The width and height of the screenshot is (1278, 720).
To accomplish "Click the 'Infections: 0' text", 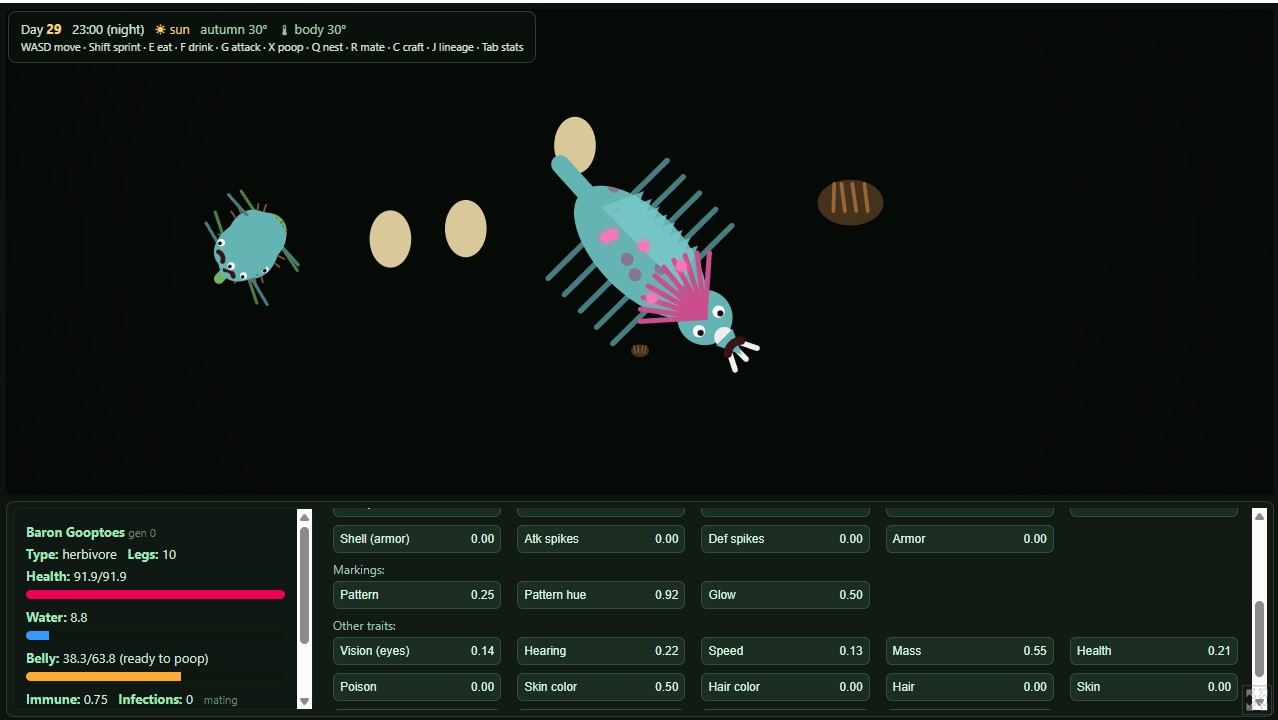I will pos(156,700).
